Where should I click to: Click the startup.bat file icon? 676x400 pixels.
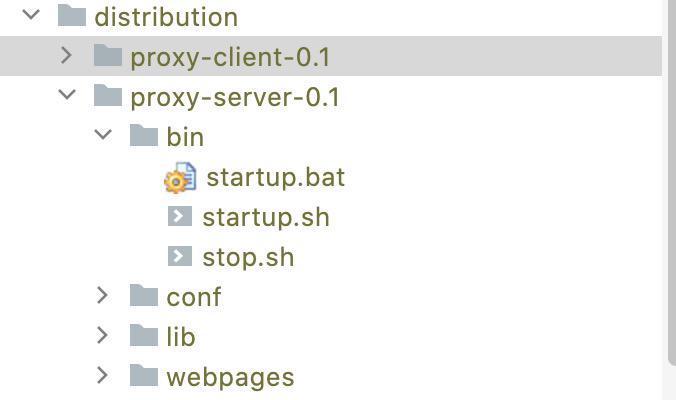(x=180, y=178)
